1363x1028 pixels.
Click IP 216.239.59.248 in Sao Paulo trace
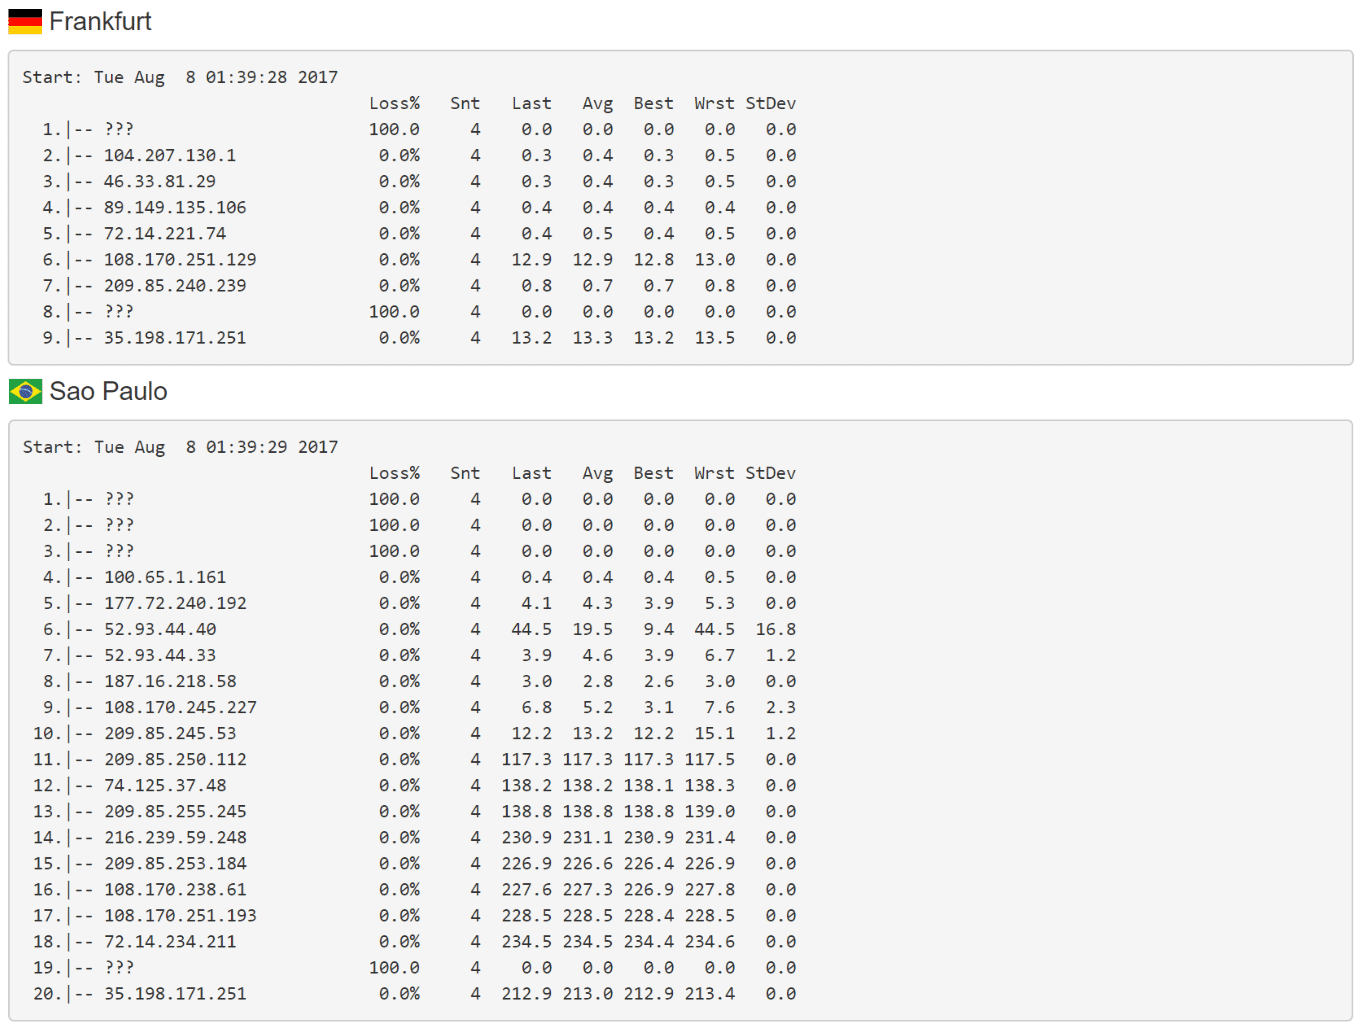point(175,837)
